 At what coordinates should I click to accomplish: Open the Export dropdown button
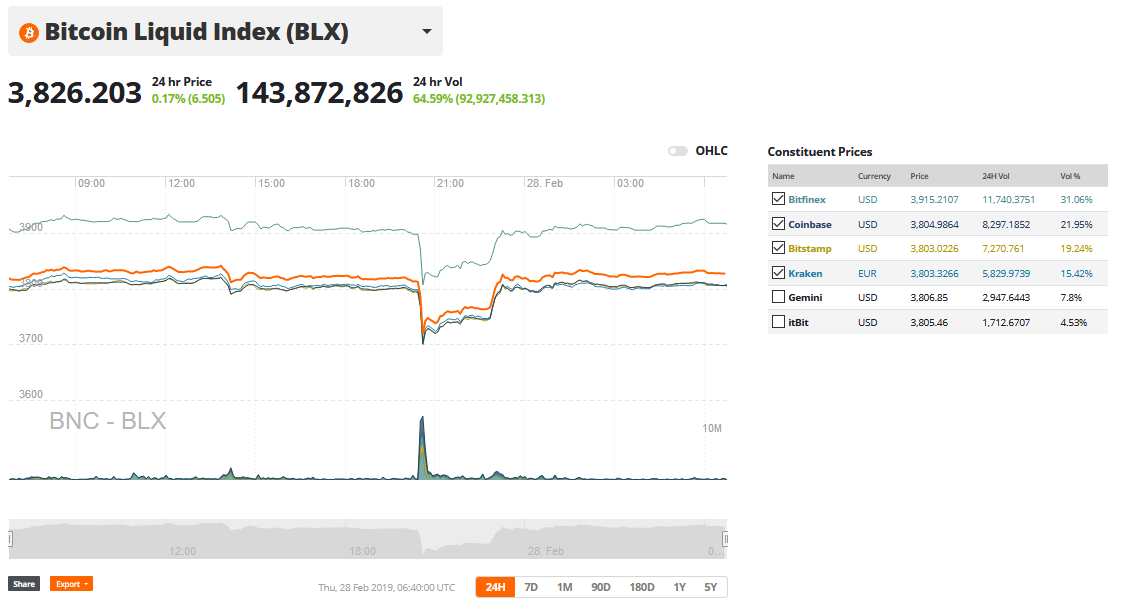click(71, 584)
